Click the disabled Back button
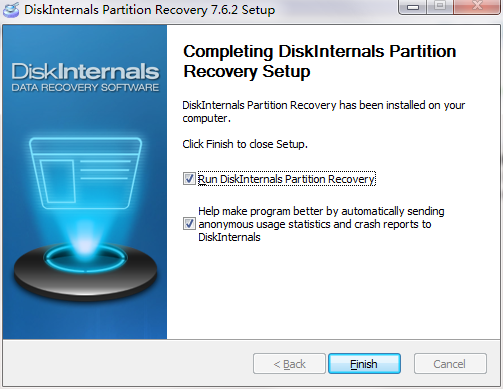The height and width of the screenshot is (389, 503). (289, 364)
